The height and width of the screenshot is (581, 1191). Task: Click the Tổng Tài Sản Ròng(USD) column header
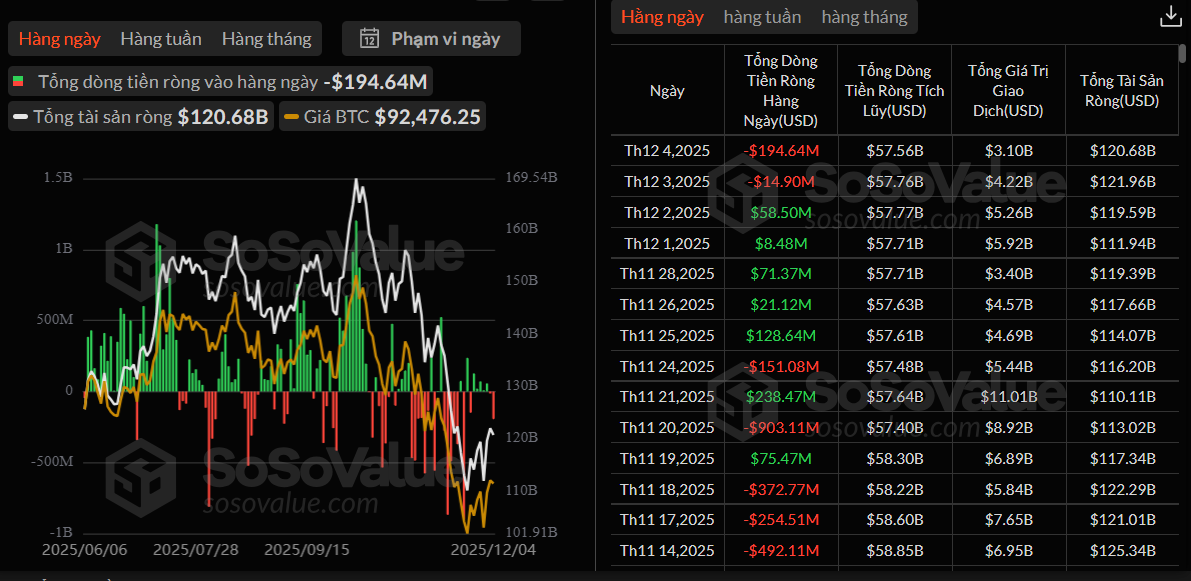(x=1120, y=90)
